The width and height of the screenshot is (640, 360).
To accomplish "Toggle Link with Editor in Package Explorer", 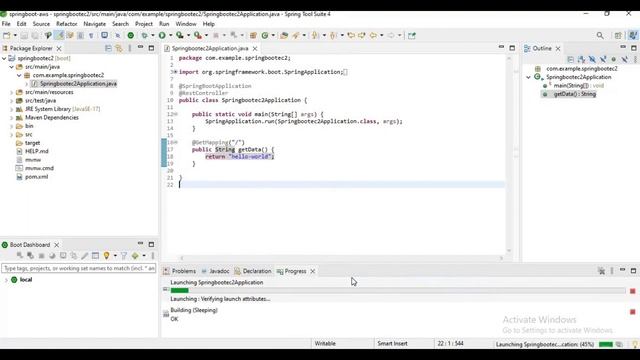I will click(119, 48).
